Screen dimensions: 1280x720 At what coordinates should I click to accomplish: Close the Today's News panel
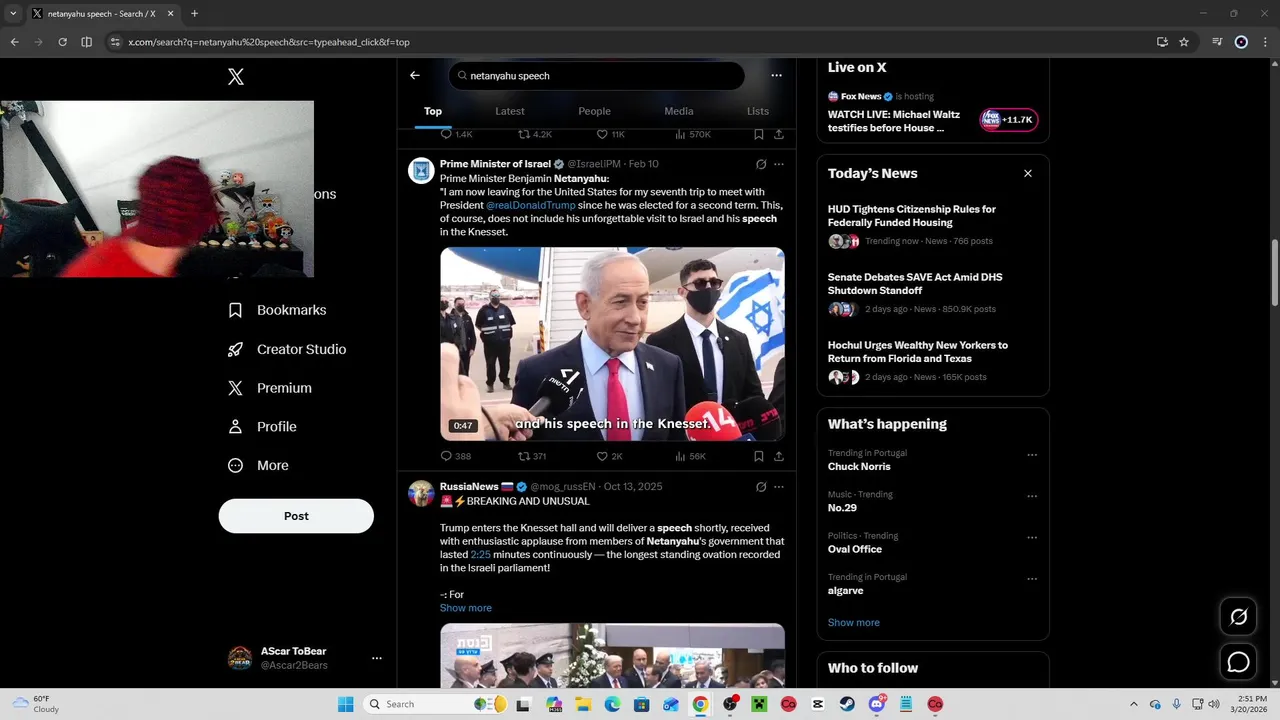[1027, 174]
